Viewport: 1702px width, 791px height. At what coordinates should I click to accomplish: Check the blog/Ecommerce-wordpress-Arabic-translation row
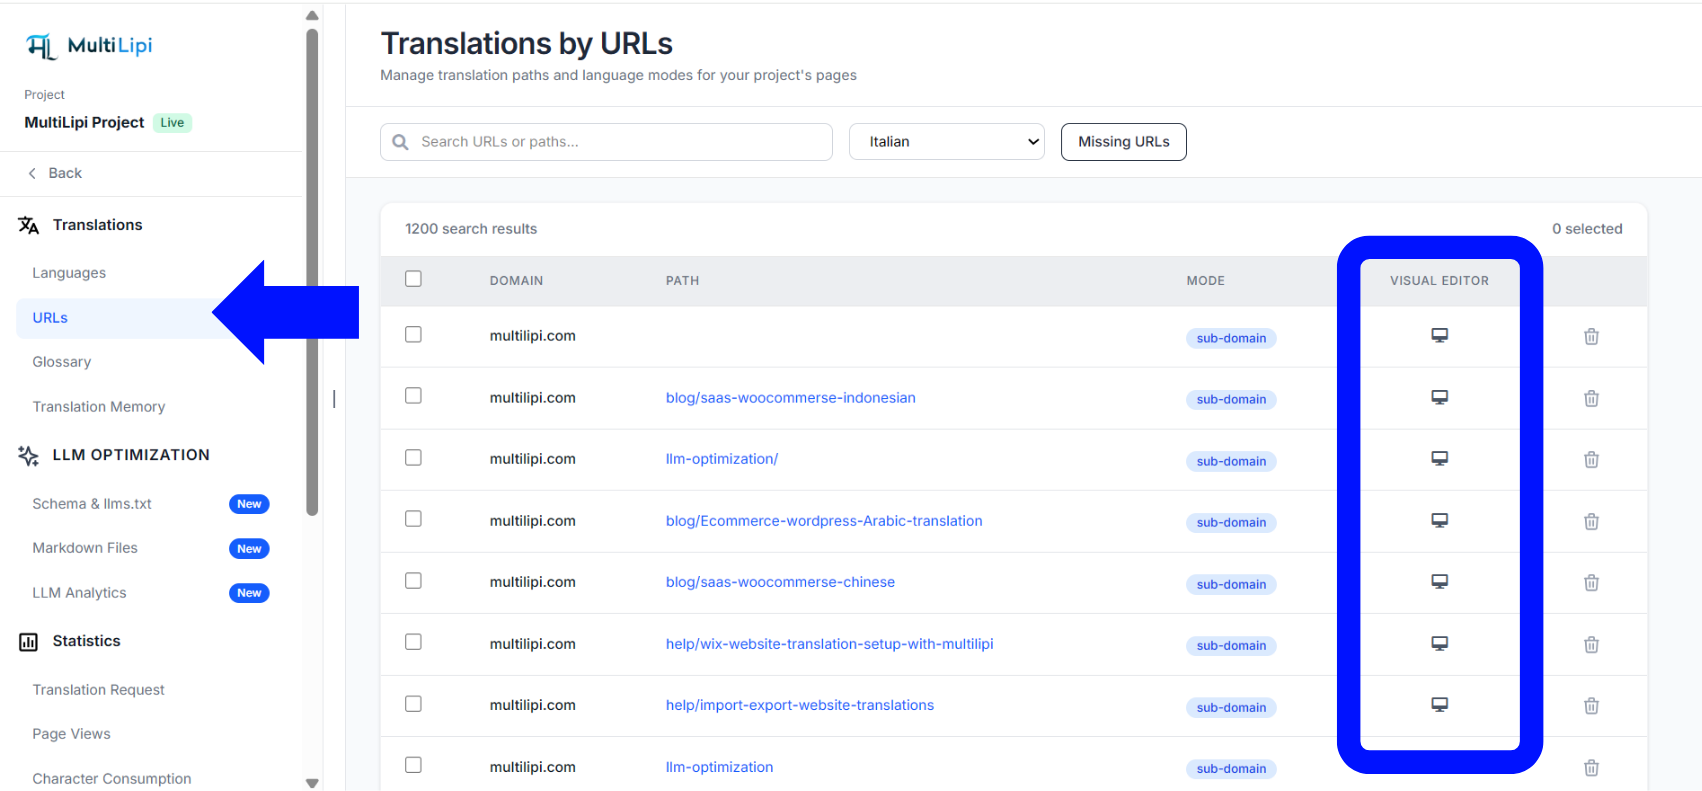[x=413, y=519]
